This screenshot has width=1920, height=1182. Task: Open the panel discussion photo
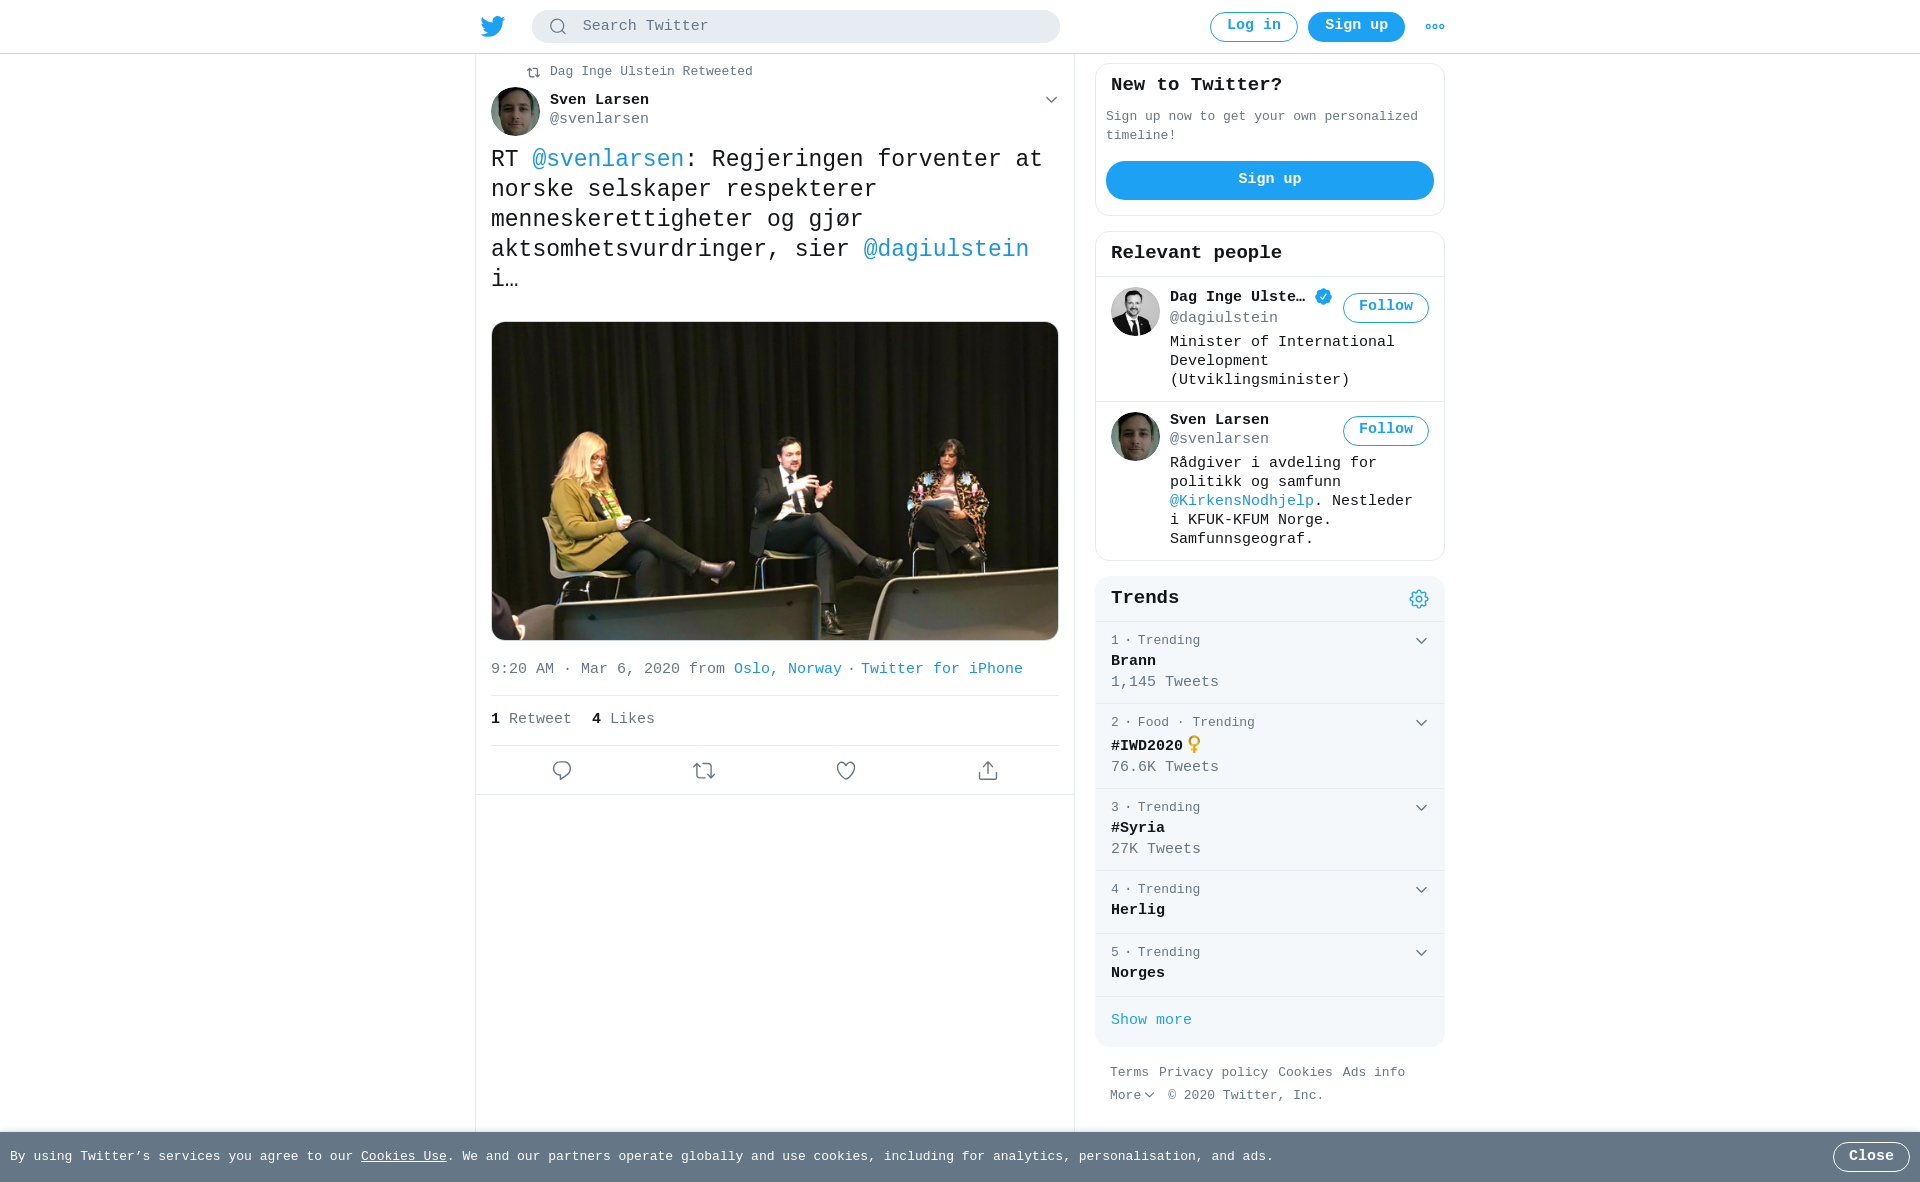775,481
